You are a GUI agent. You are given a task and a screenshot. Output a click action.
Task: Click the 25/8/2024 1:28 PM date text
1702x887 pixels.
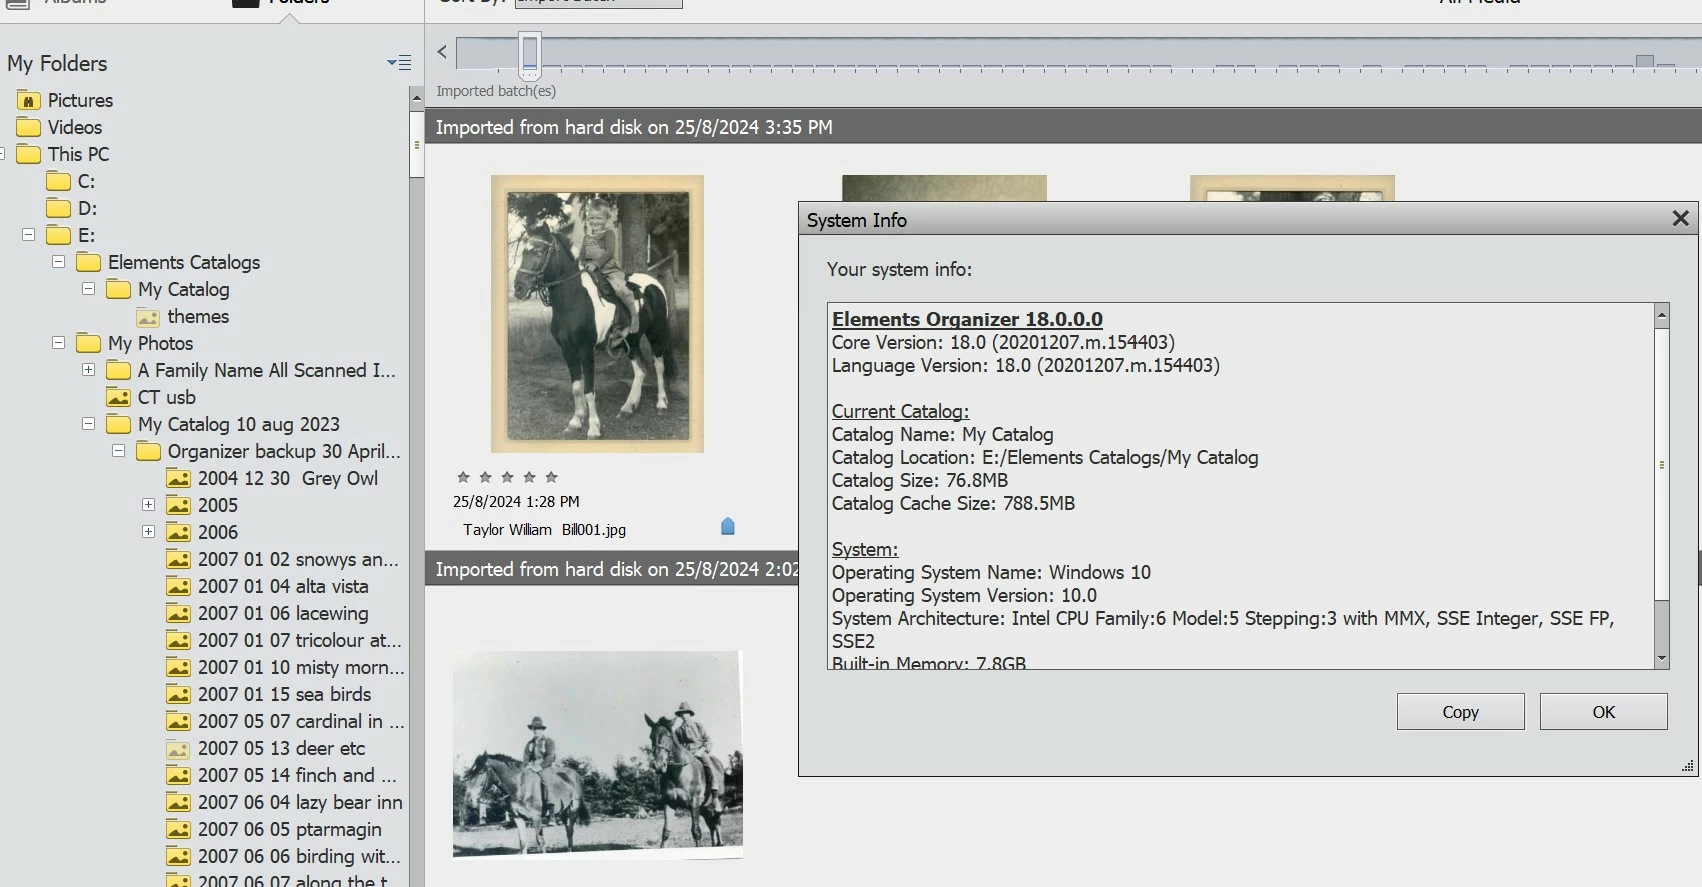coord(516,502)
